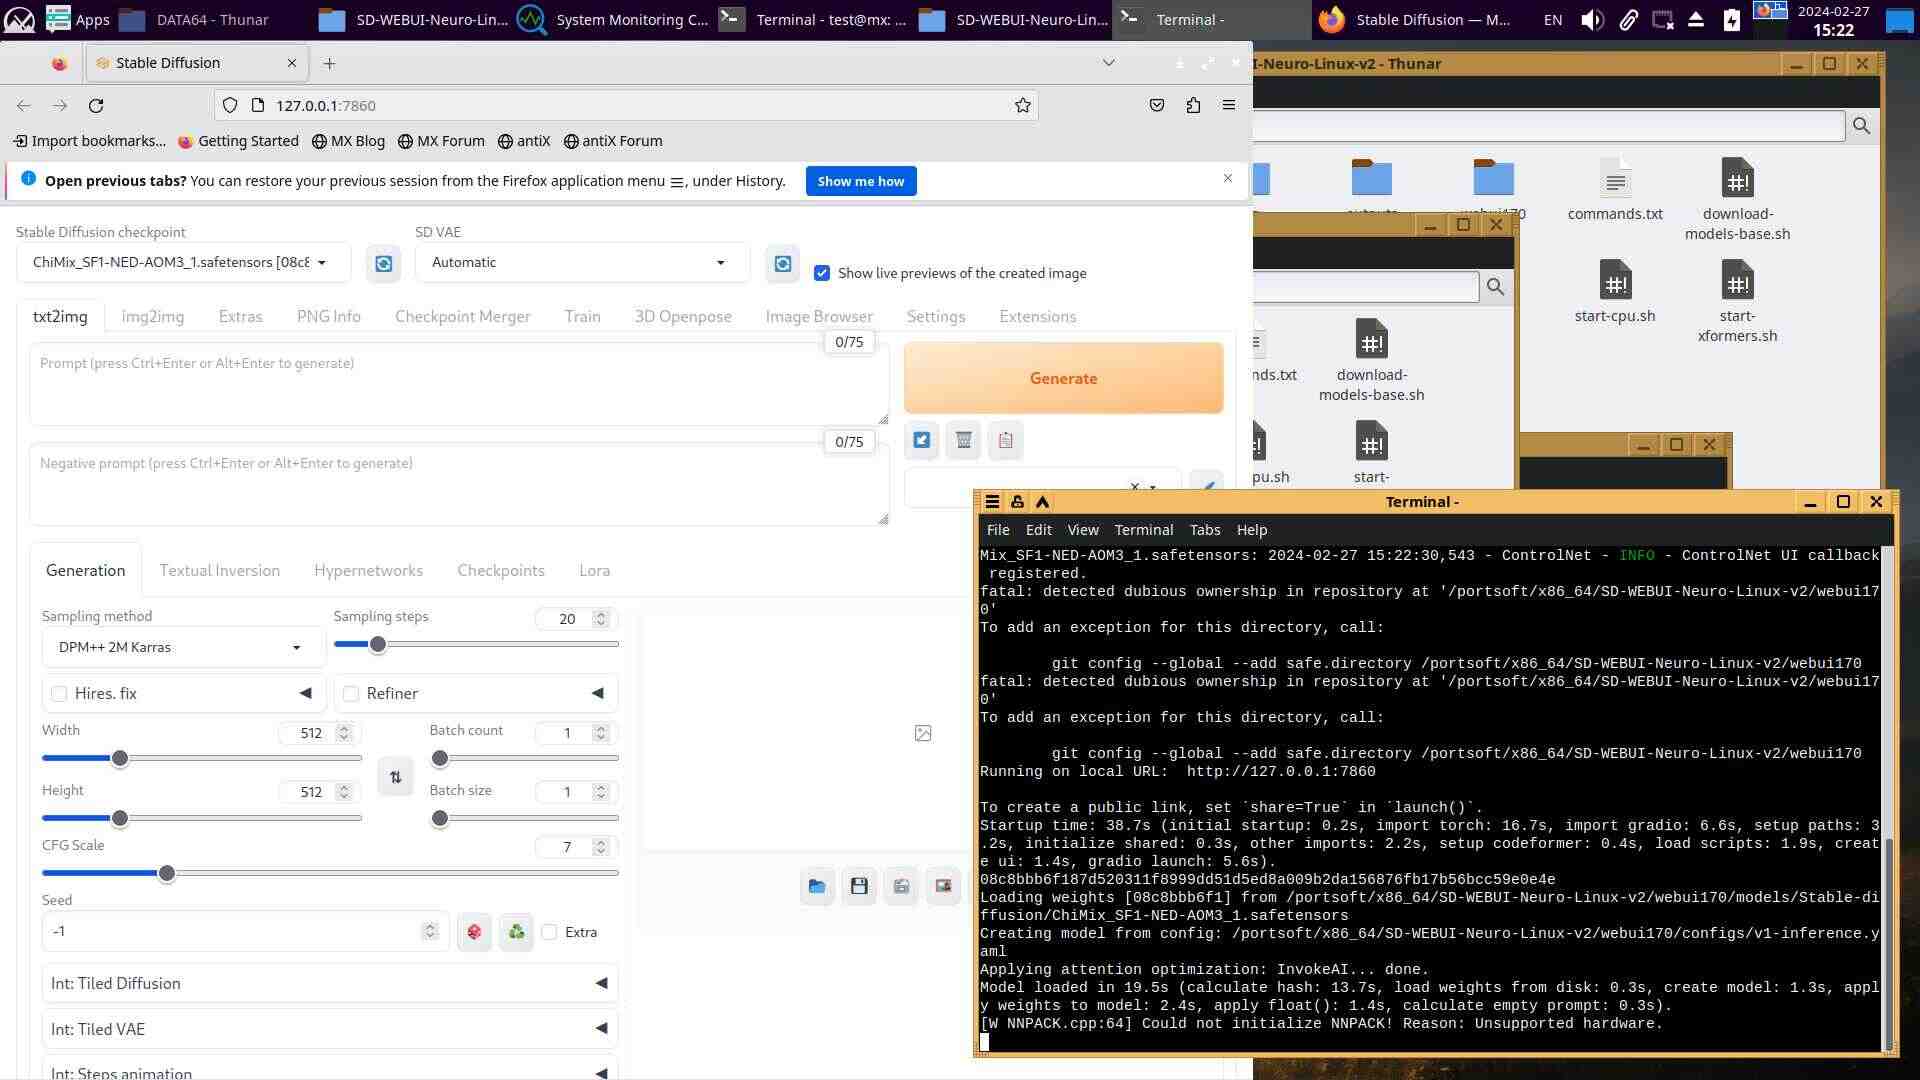Switch to the img2img tab
The width and height of the screenshot is (1920, 1080).
[152, 317]
